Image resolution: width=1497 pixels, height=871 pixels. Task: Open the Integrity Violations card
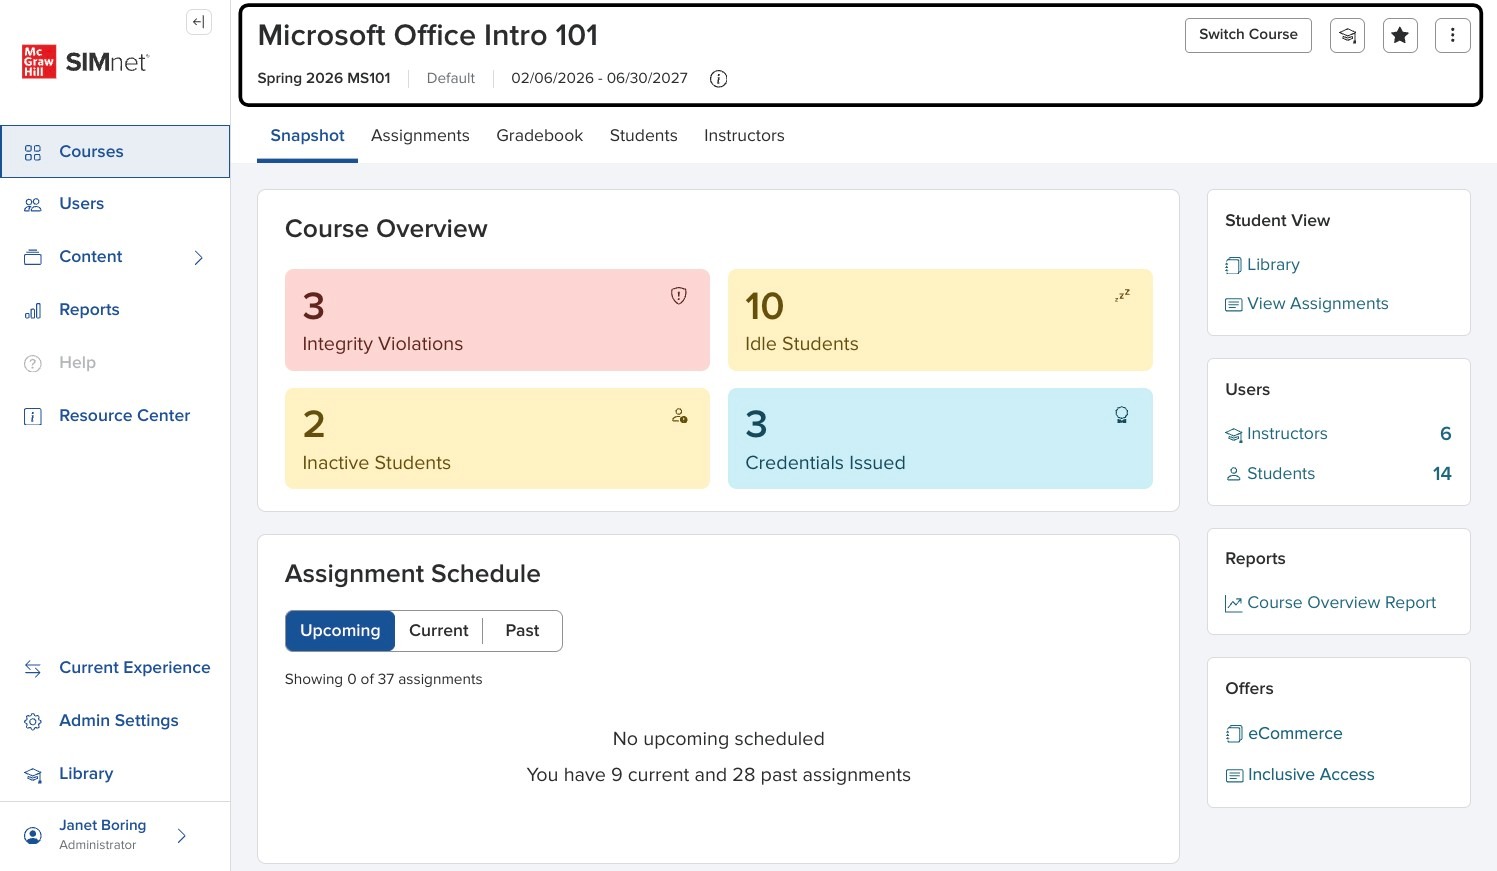pyautogui.click(x=497, y=320)
